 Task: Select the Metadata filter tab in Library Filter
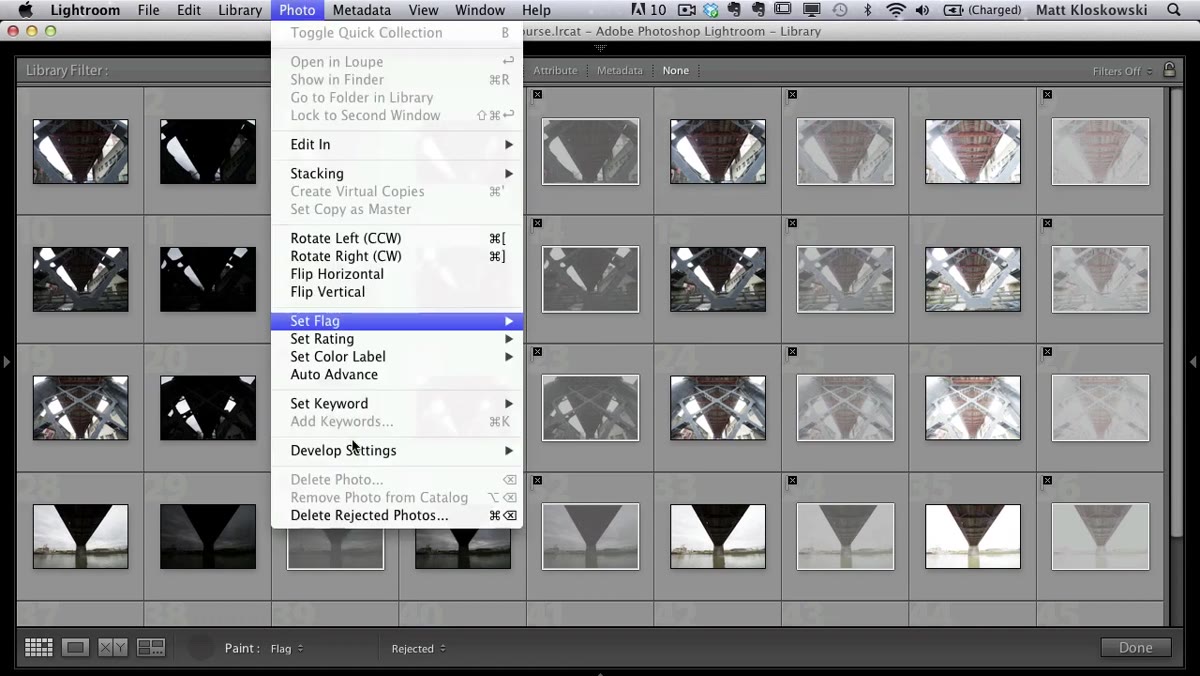click(620, 71)
